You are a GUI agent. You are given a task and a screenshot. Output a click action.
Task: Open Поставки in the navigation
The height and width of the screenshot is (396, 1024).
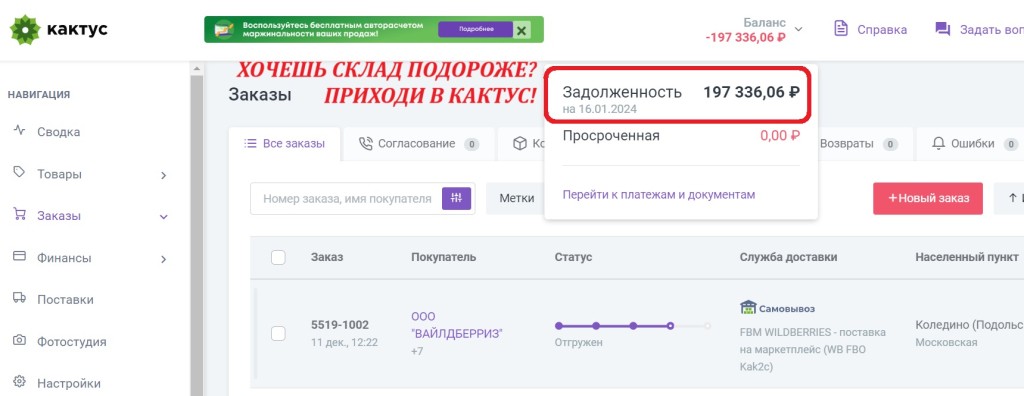click(x=65, y=300)
